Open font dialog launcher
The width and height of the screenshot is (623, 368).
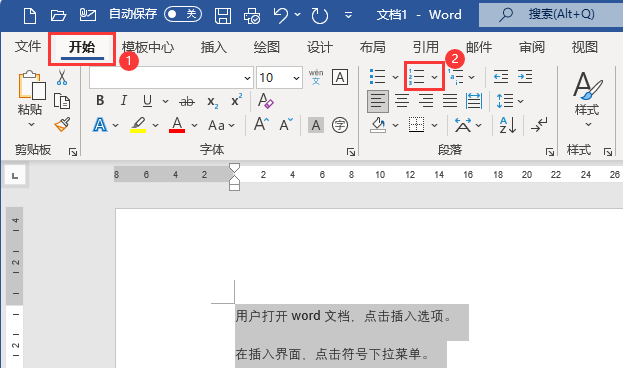[351, 152]
